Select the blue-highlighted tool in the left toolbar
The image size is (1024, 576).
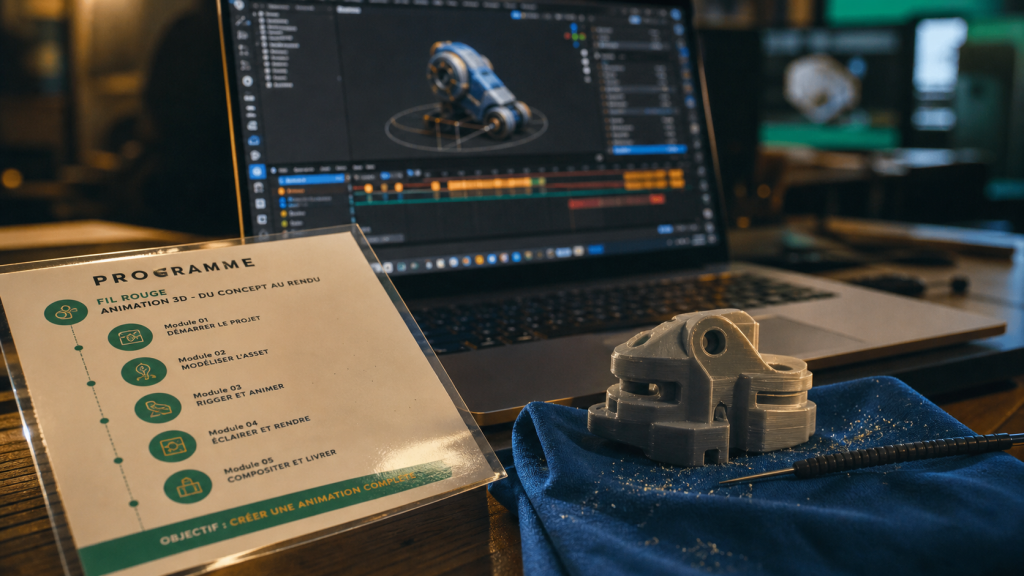[x=257, y=171]
